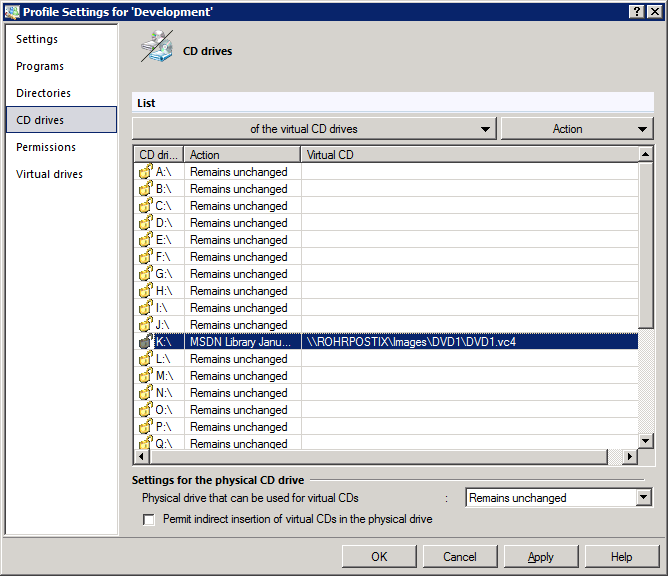Open the 'of the virtual CD drives' dropdown
This screenshot has width=668, height=576.
tap(314, 129)
